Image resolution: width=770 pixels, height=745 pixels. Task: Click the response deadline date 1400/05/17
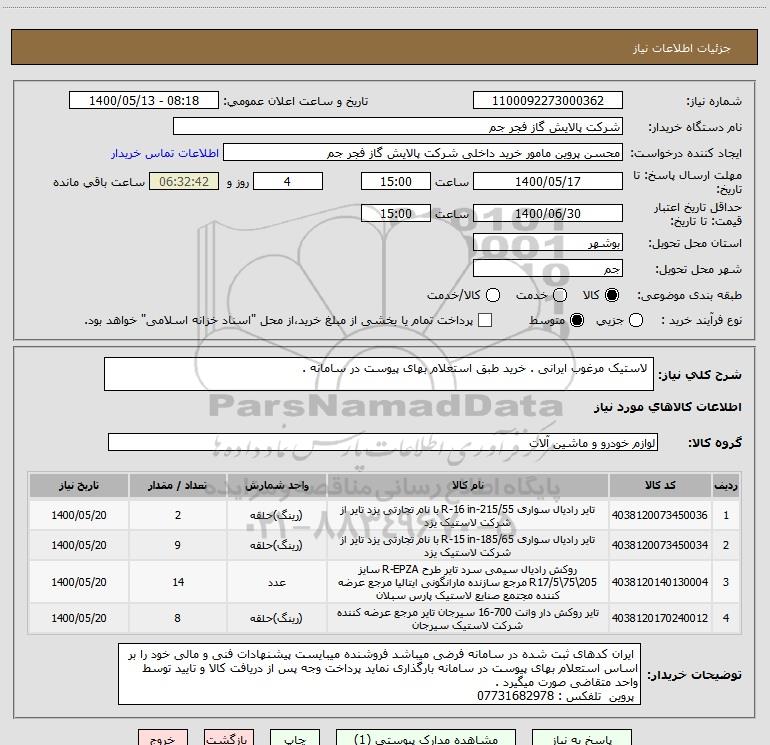(548, 181)
